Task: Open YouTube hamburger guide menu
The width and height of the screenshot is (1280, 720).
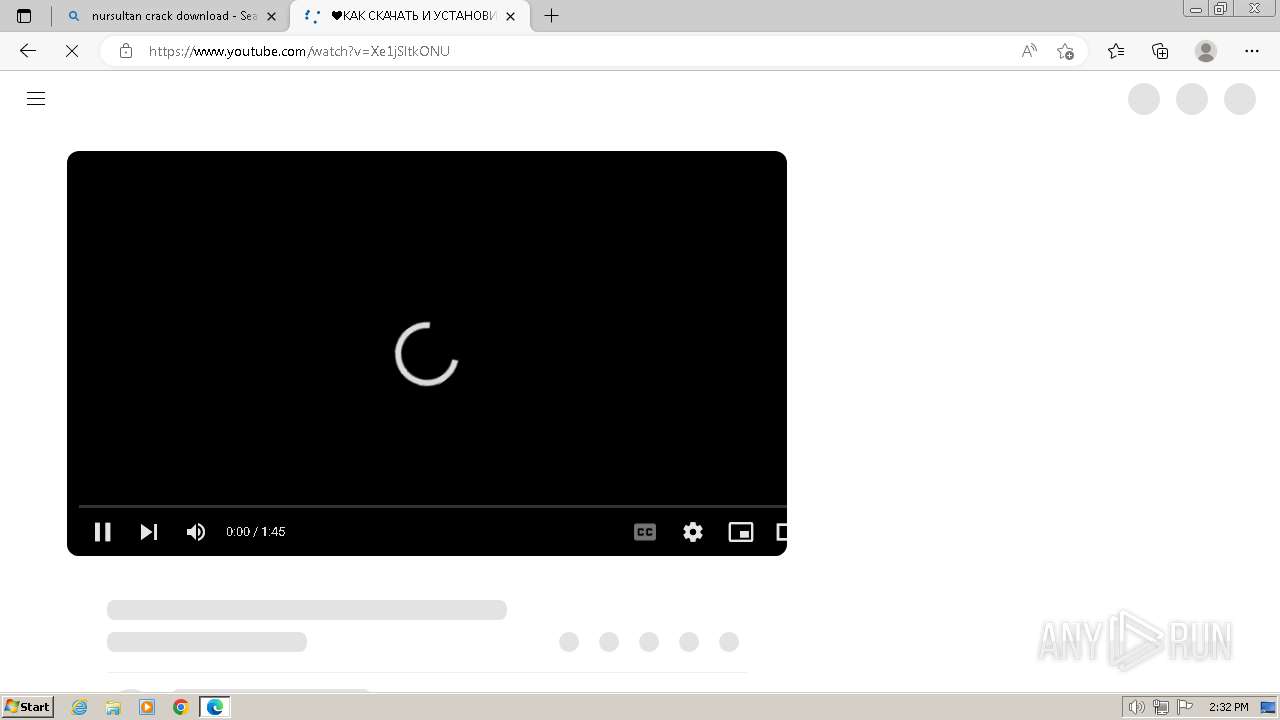Action: [36, 98]
